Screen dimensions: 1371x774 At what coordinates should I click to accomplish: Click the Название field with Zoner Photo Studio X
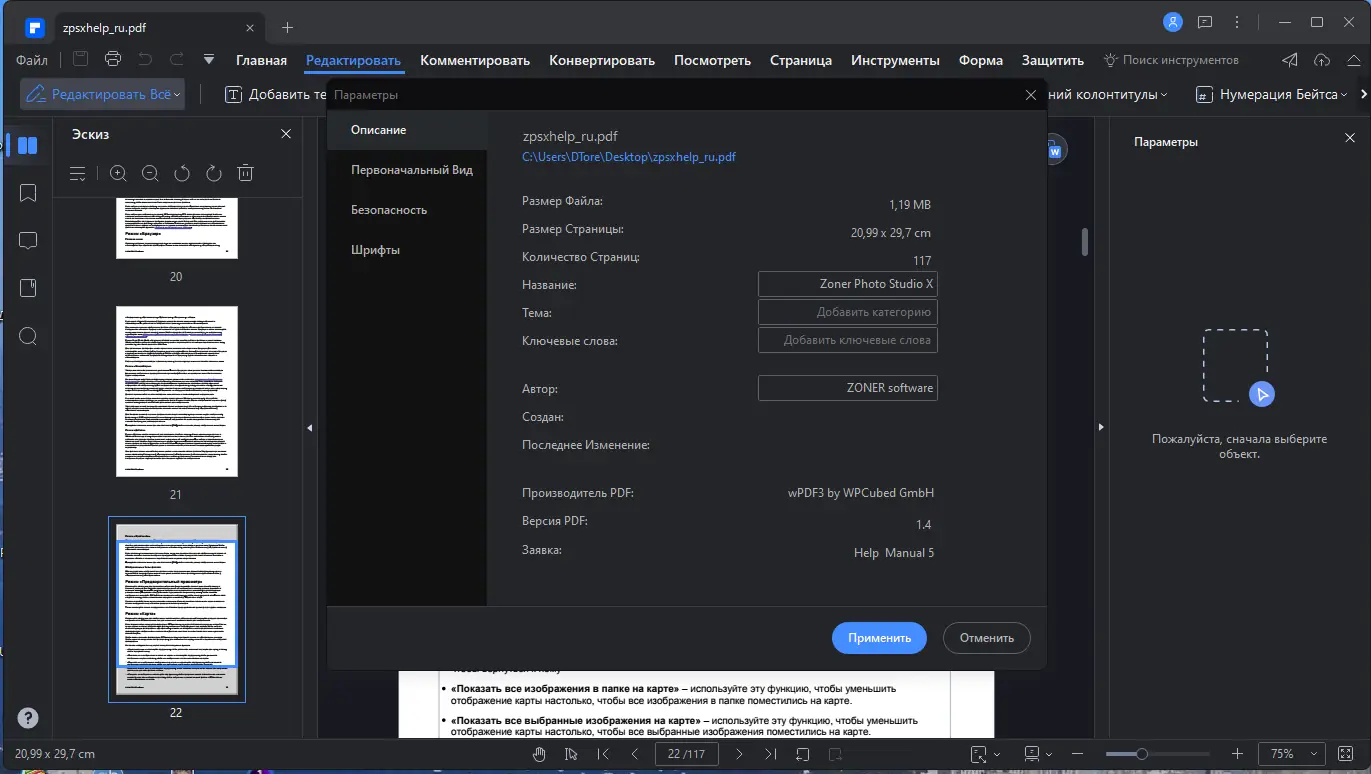(x=848, y=284)
